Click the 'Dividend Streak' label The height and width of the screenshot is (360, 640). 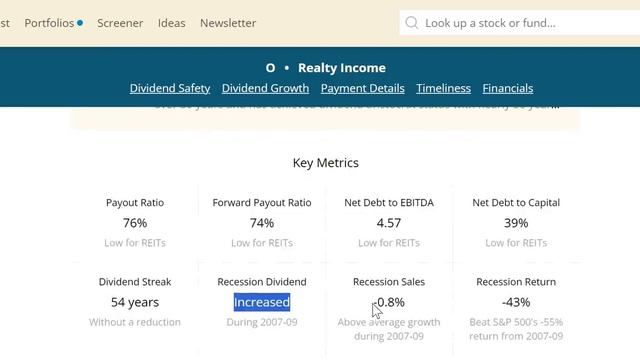point(135,282)
